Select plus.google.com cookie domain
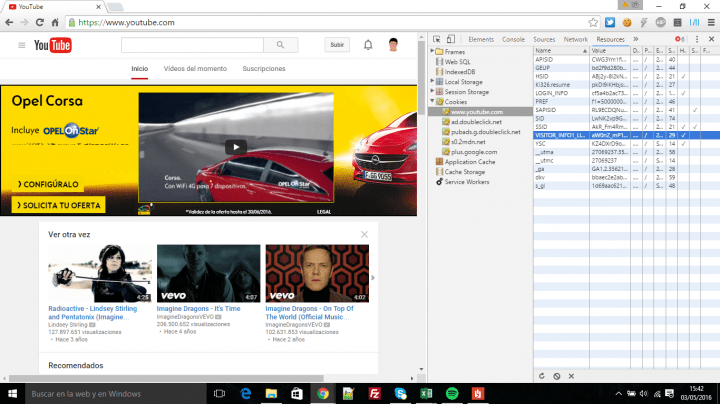Screen dimensions: 720x404 pos(474,152)
